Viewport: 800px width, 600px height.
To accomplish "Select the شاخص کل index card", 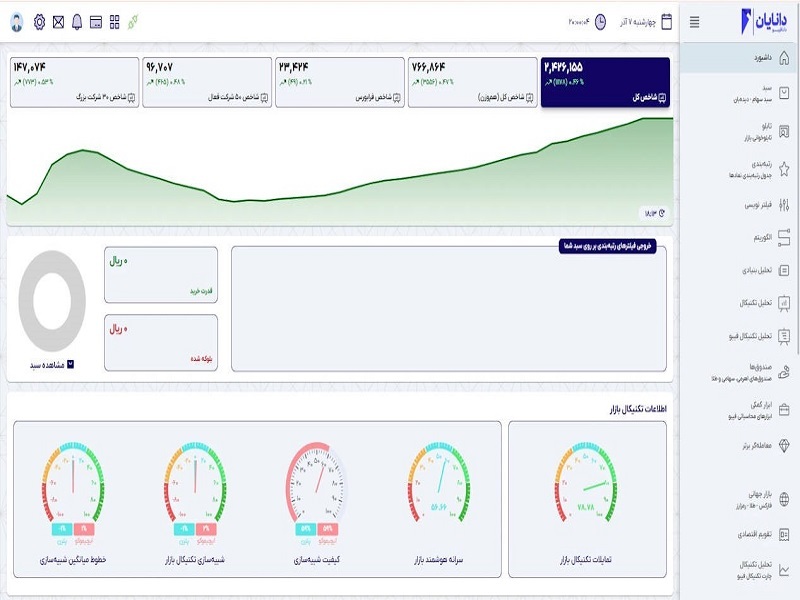I will point(605,82).
